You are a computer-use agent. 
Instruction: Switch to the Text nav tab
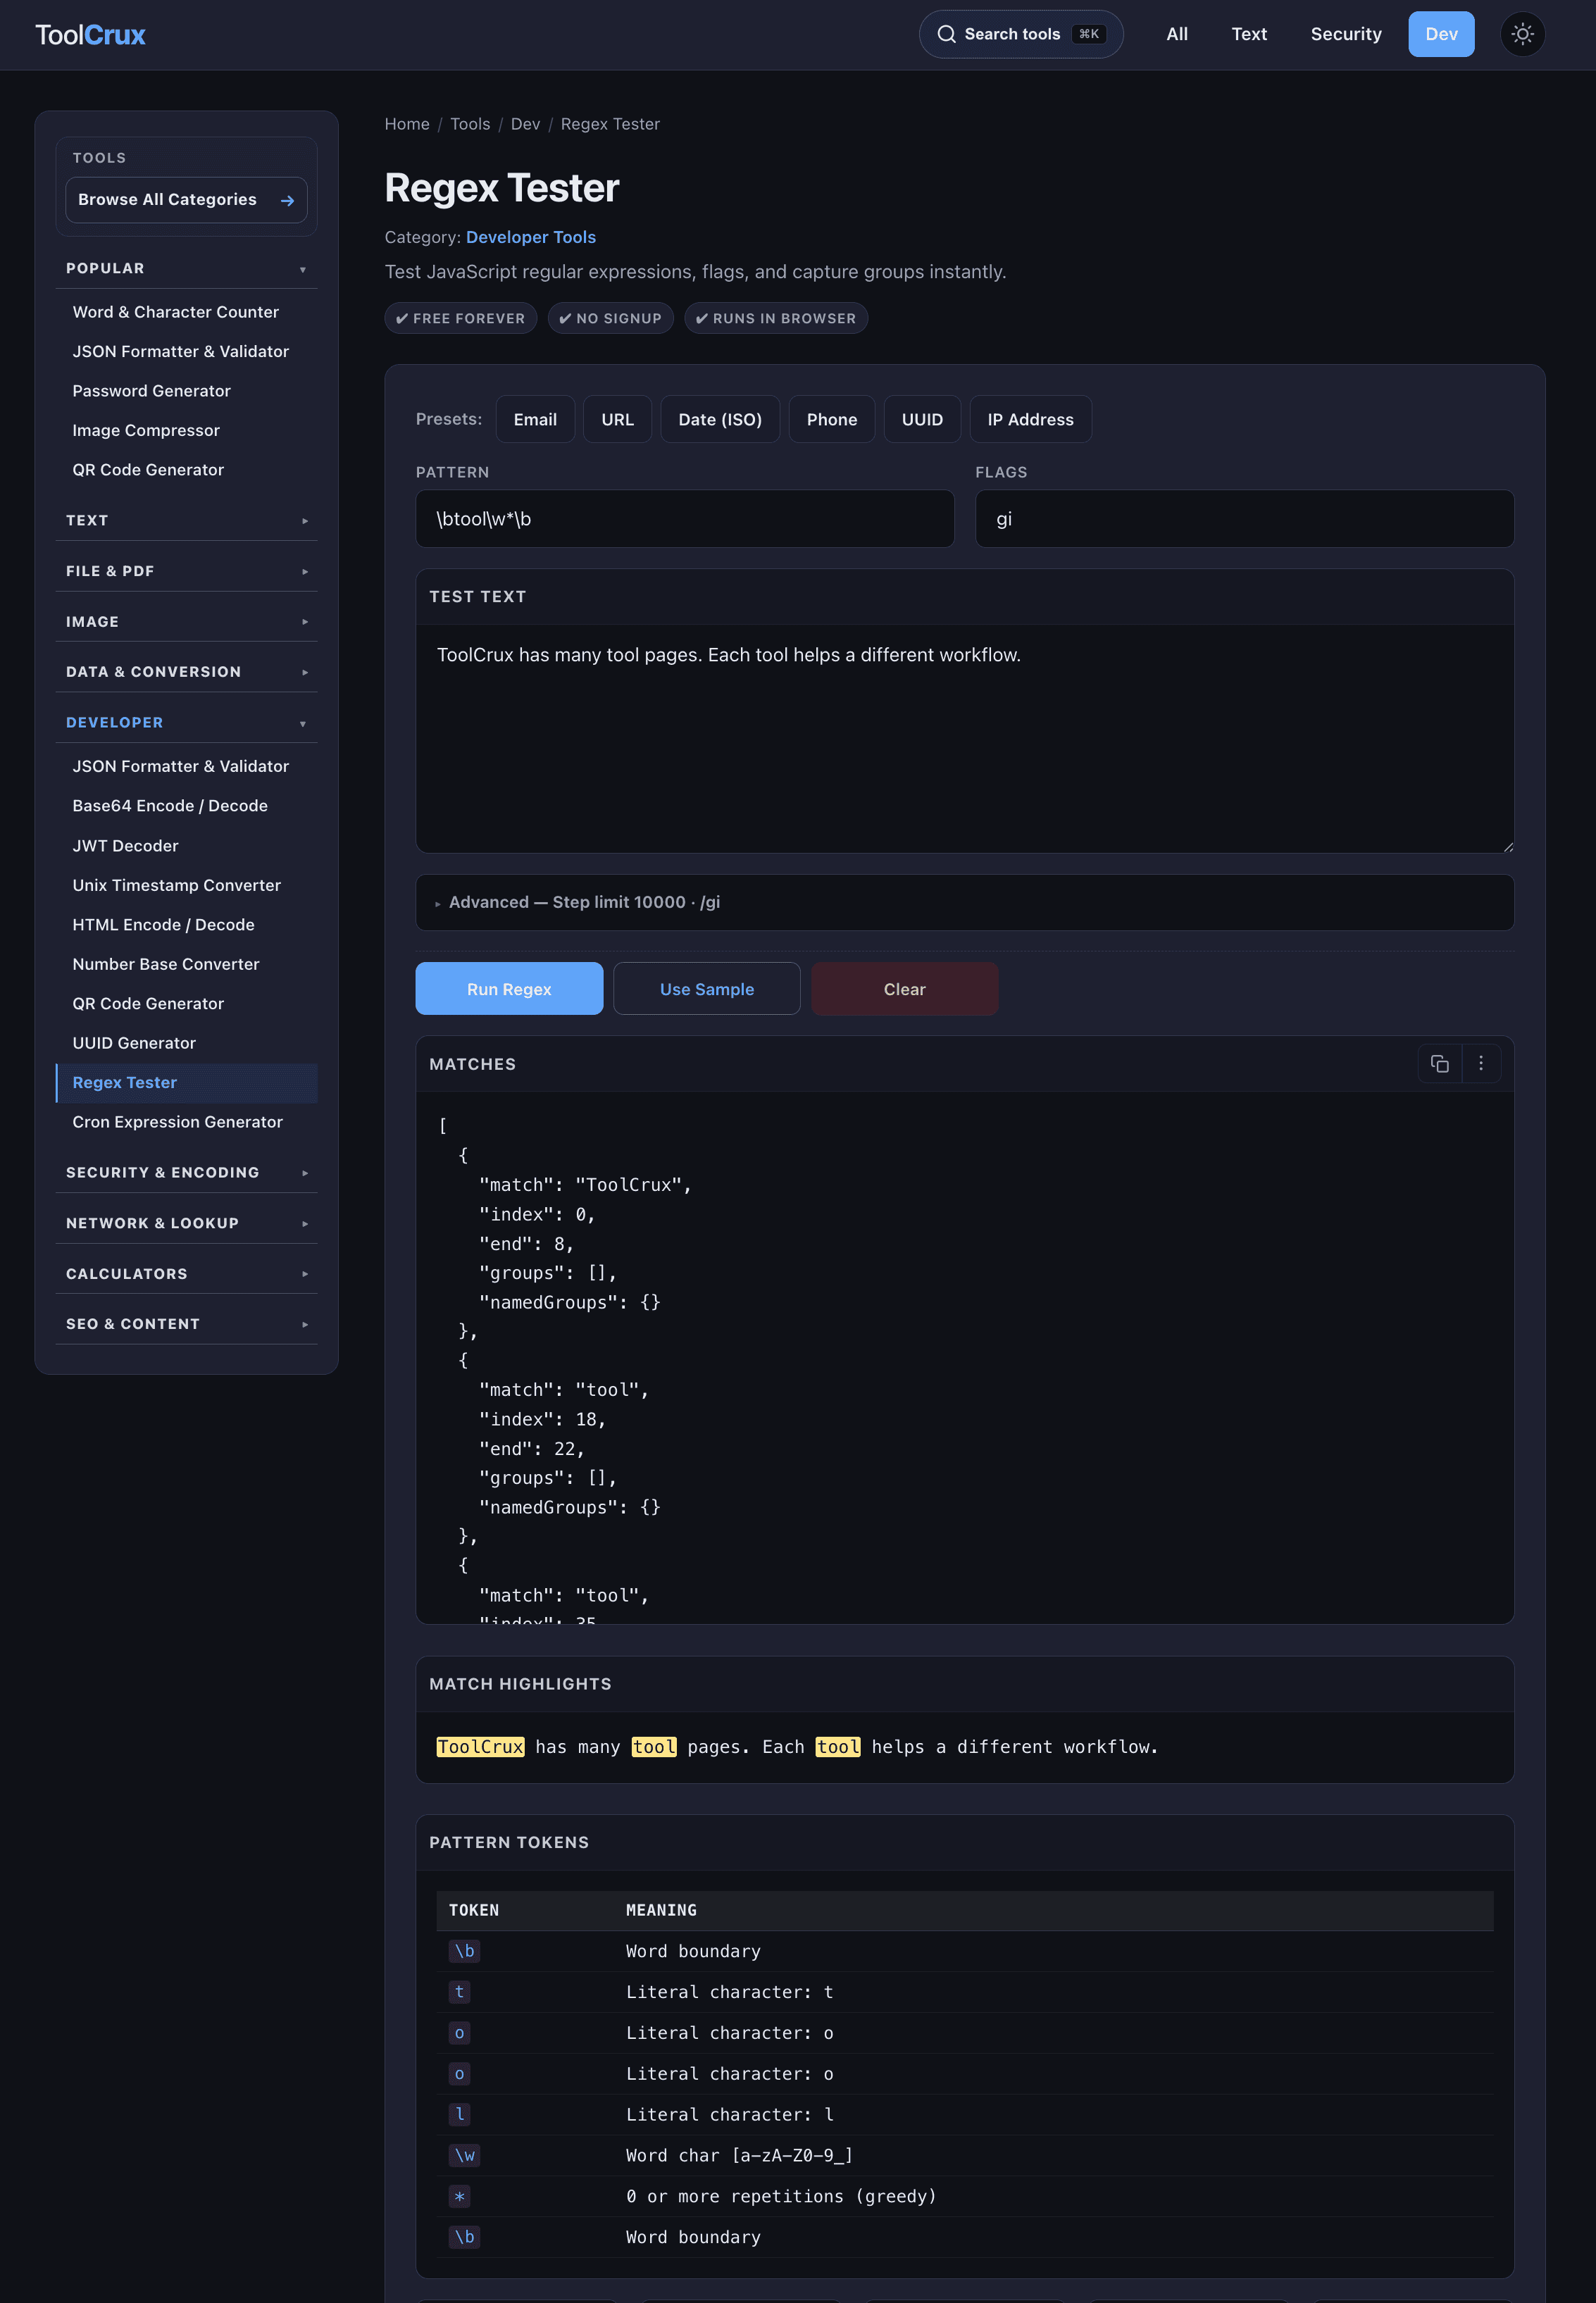(x=1249, y=33)
